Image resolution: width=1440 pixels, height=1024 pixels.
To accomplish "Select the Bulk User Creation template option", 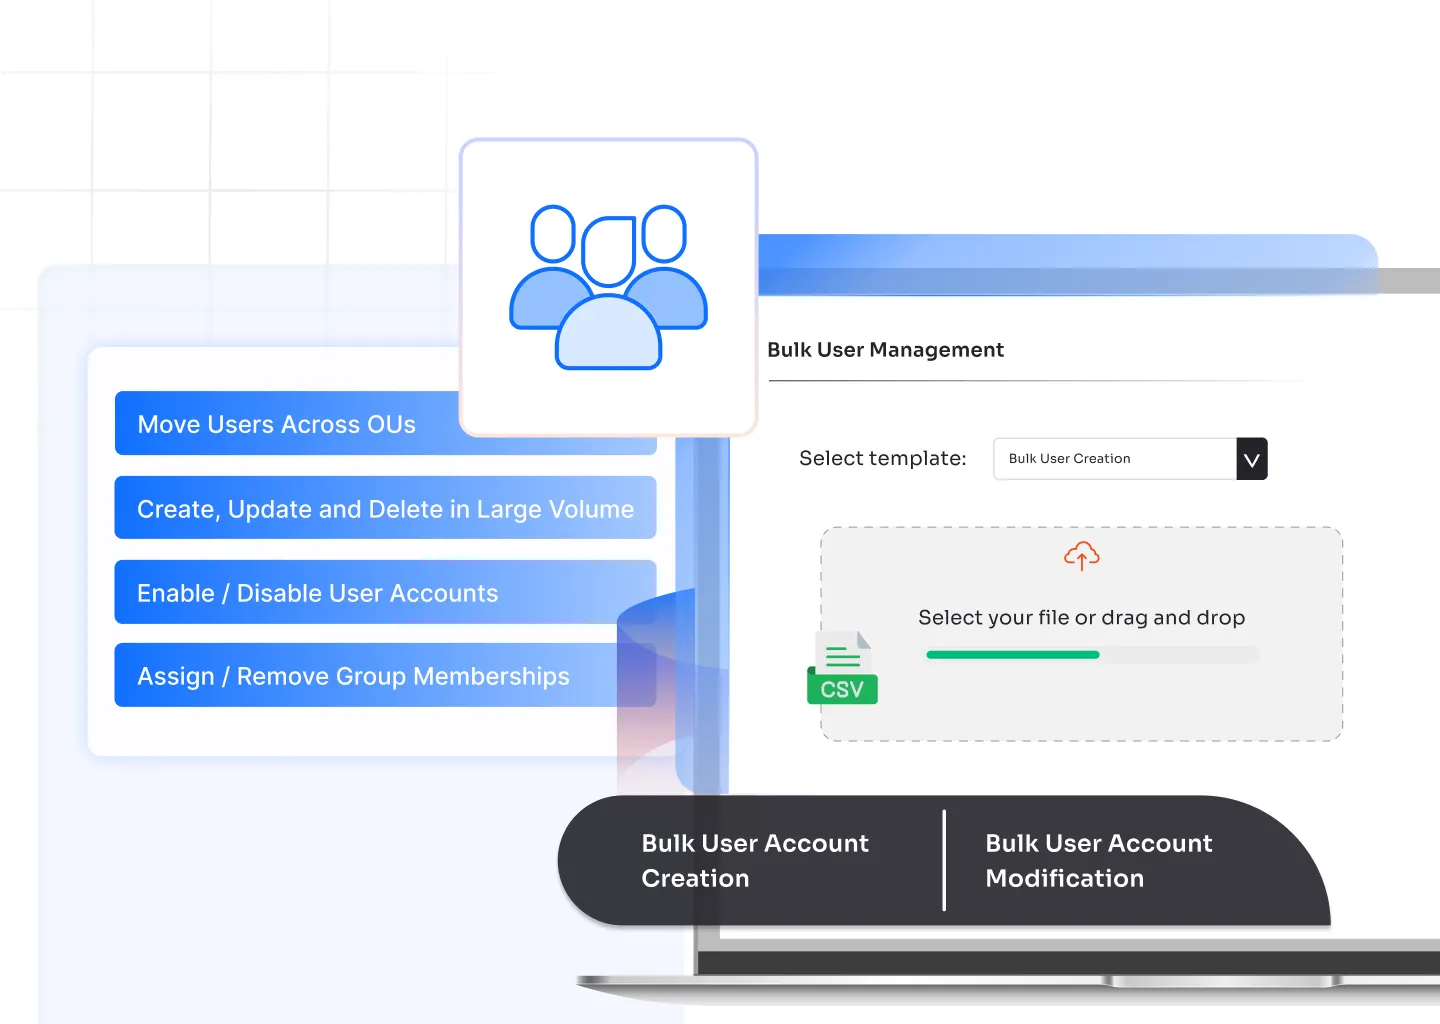I will [x=1069, y=458].
